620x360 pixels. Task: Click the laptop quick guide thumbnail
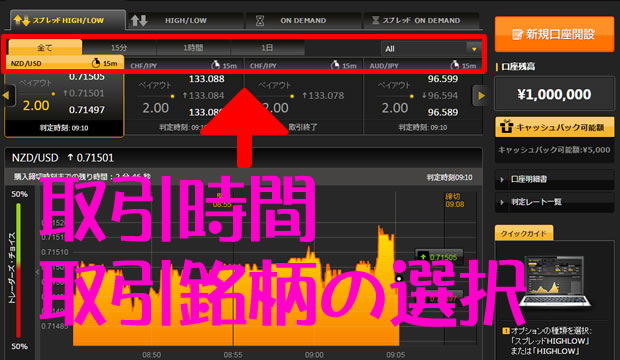[555, 282]
